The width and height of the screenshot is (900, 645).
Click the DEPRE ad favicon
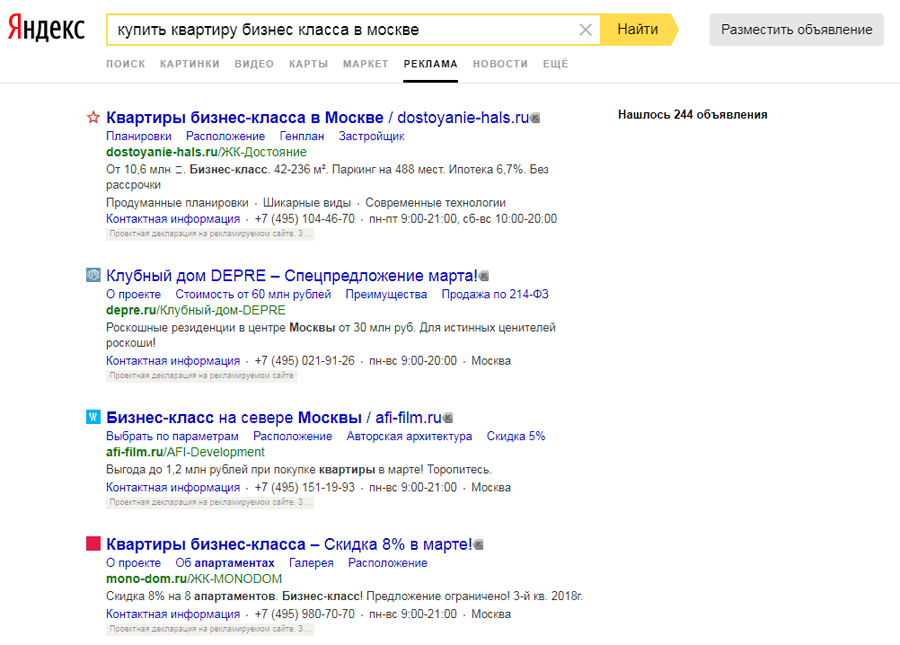tap(93, 275)
